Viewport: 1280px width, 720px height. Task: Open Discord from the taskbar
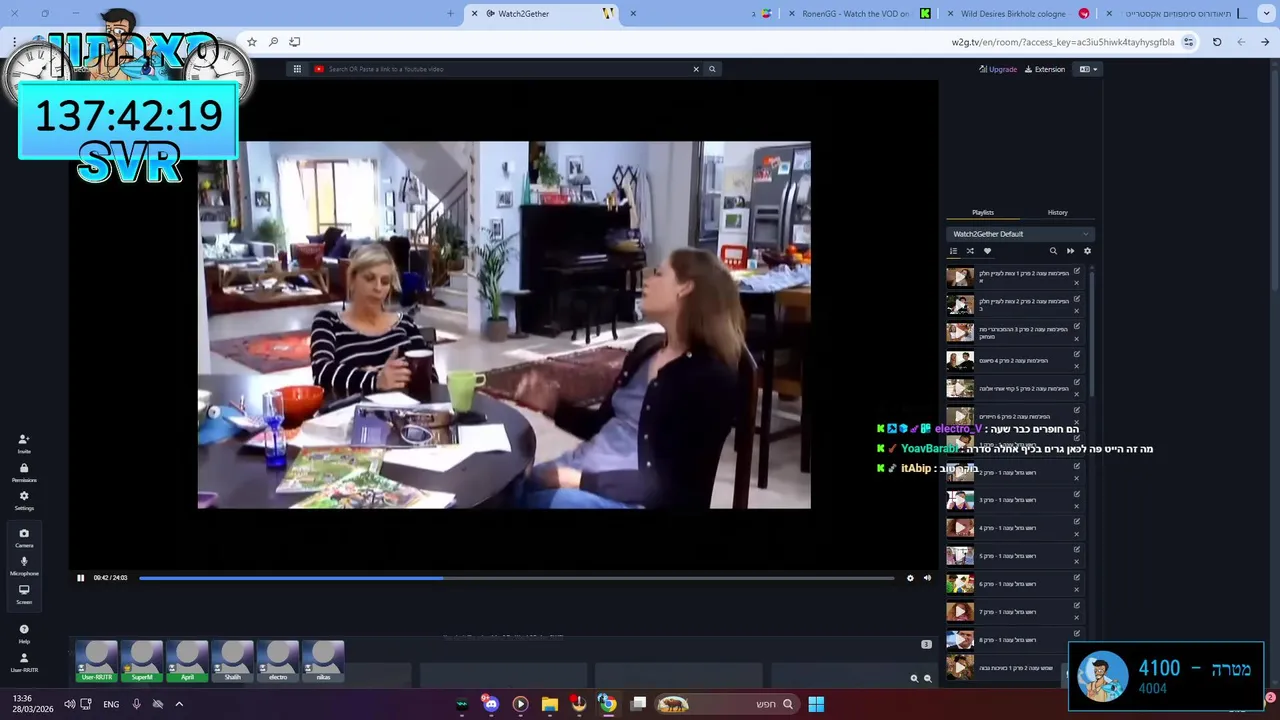pos(490,704)
